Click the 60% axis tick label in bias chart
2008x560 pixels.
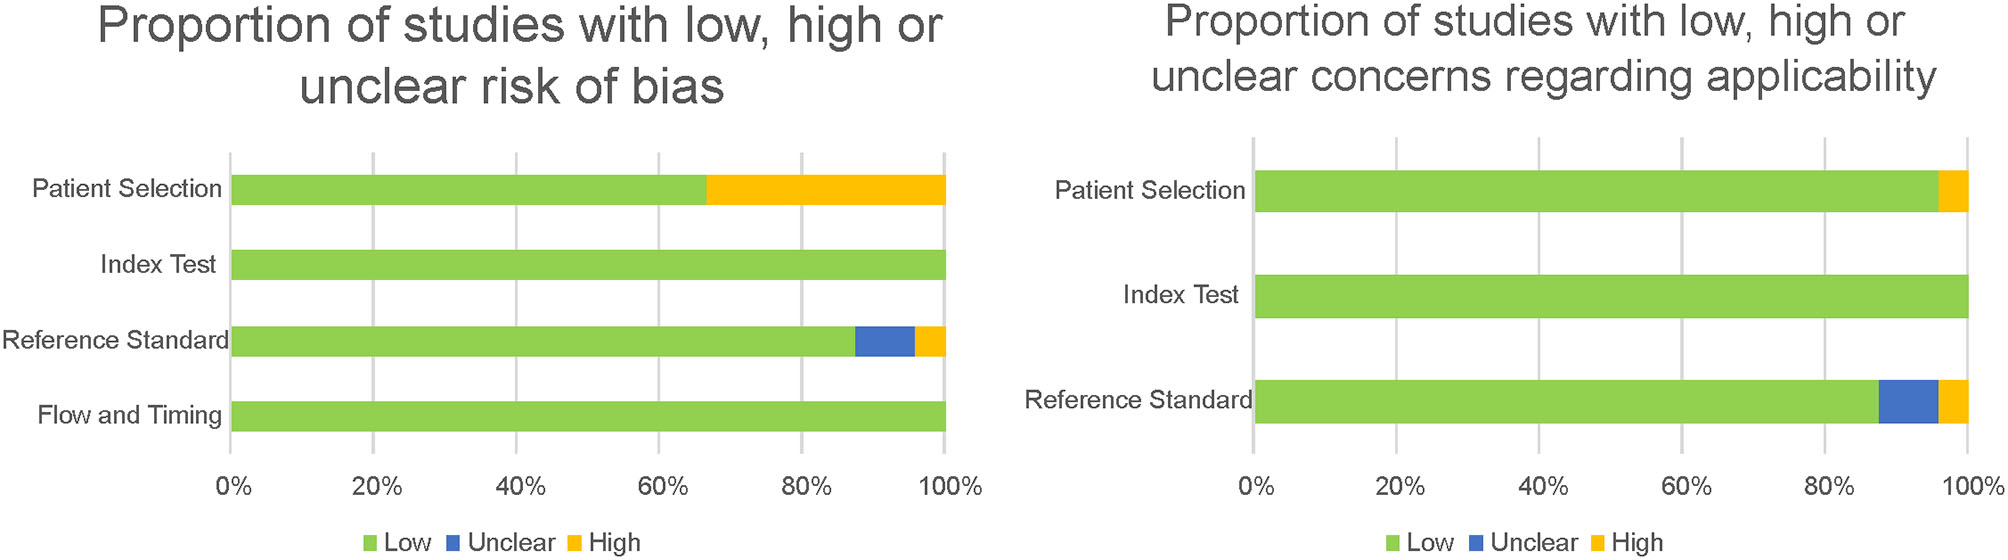tap(663, 487)
